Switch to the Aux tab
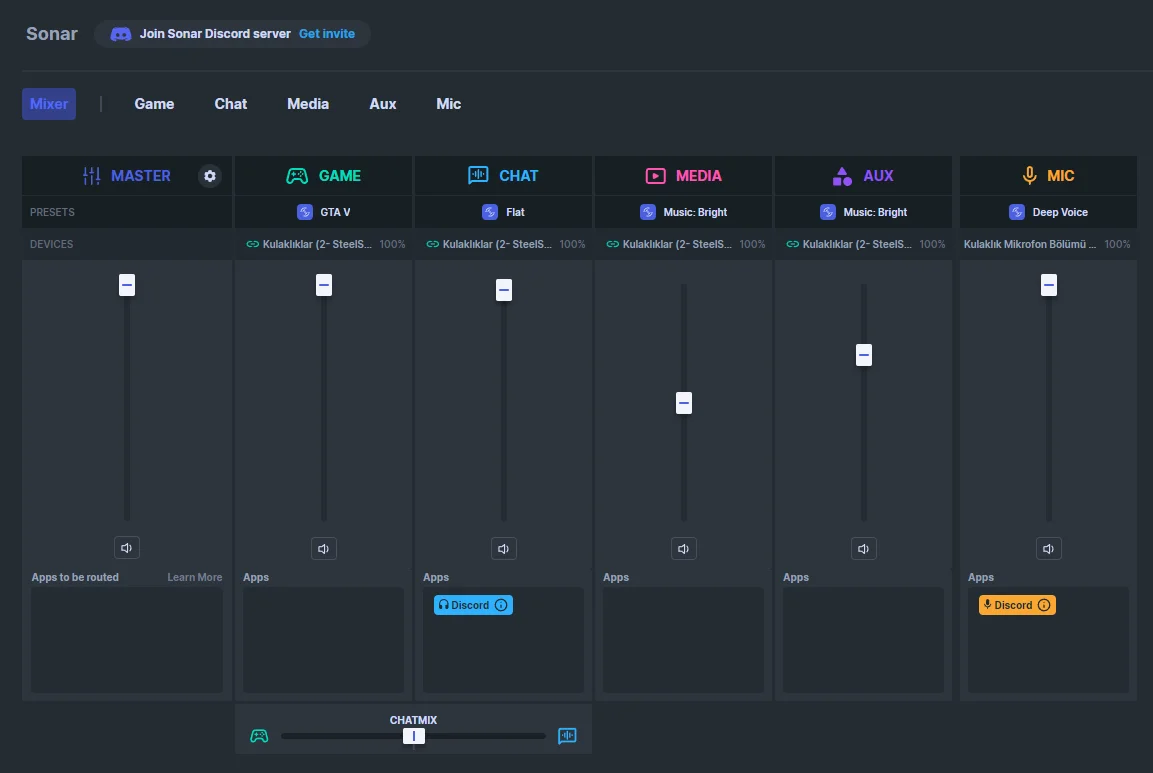1153x773 pixels. point(383,104)
